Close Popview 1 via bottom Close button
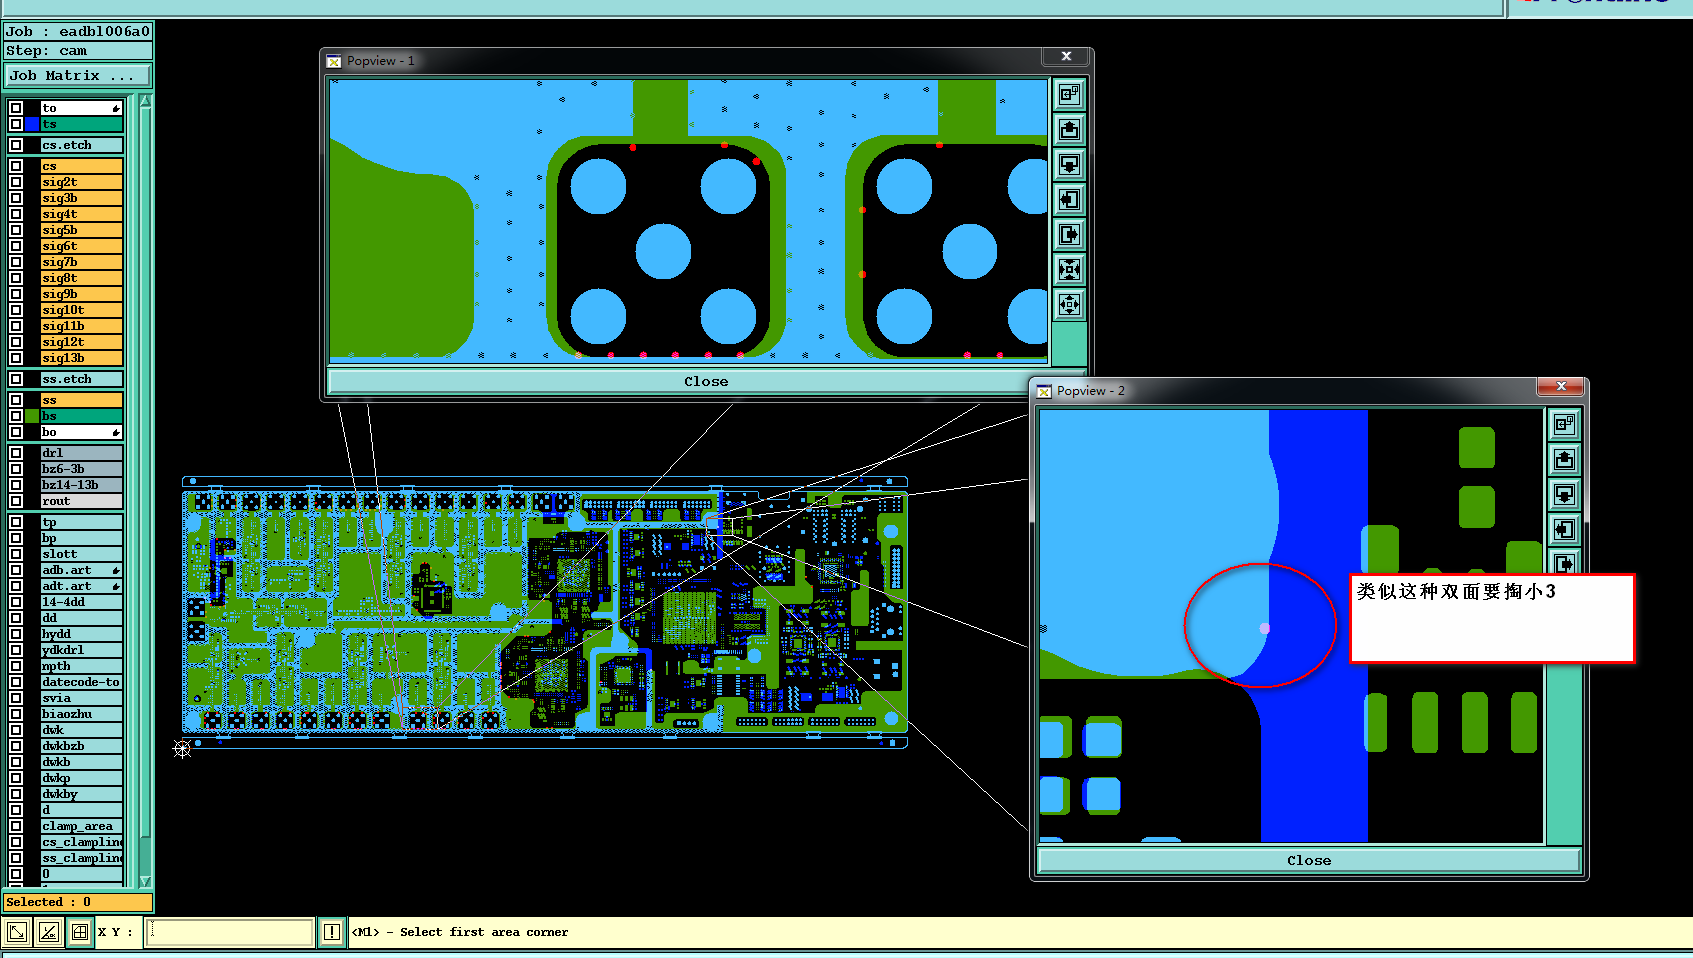Screen dimensions: 1693x958 pyautogui.click(x=706, y=381)
